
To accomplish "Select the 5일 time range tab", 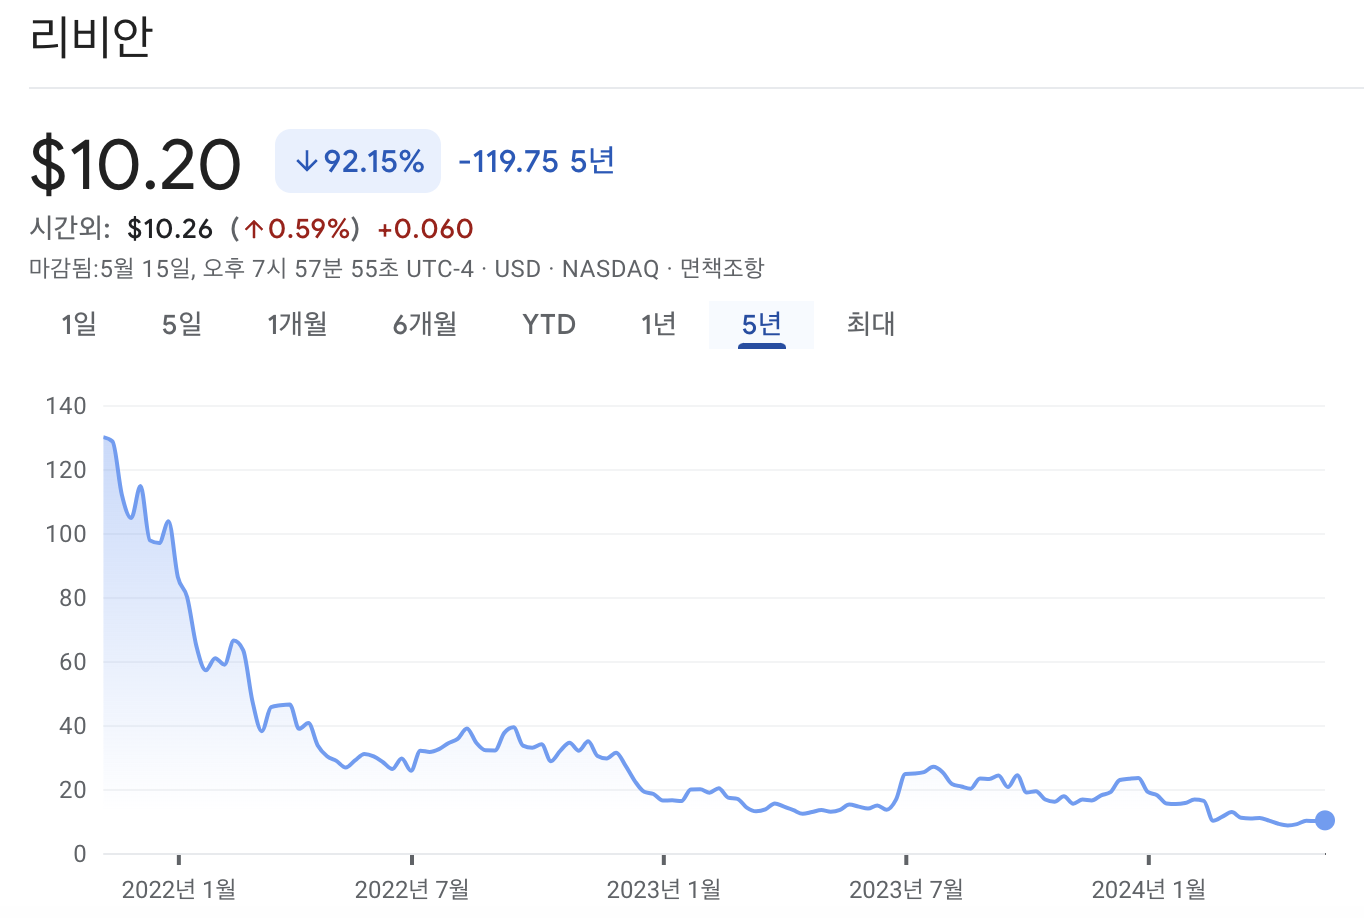I will point(182,324).
